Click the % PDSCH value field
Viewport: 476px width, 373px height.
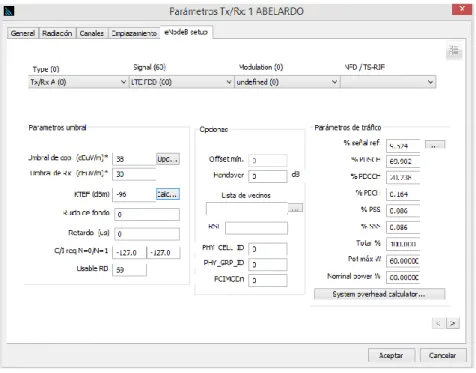pyautogui.click(x=403, y=161)
